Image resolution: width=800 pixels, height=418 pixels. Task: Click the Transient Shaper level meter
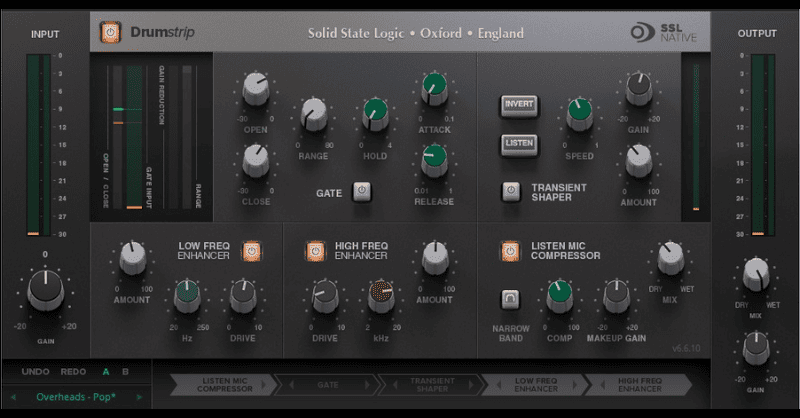[696, 137]
